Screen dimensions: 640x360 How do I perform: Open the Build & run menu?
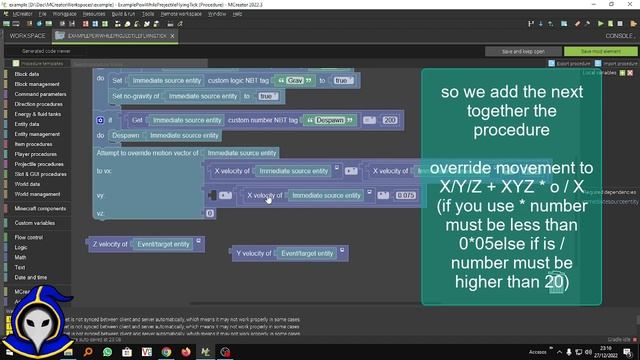click(123, 14)
